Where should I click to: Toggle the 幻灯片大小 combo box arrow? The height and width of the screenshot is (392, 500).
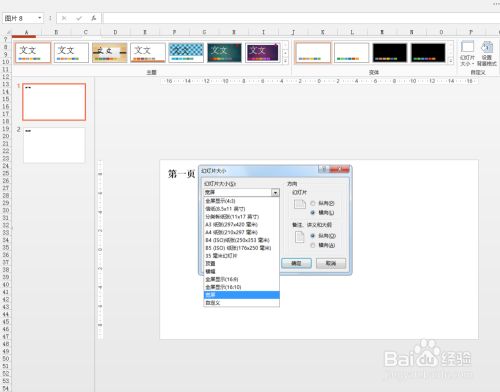(x=275, y=192)
